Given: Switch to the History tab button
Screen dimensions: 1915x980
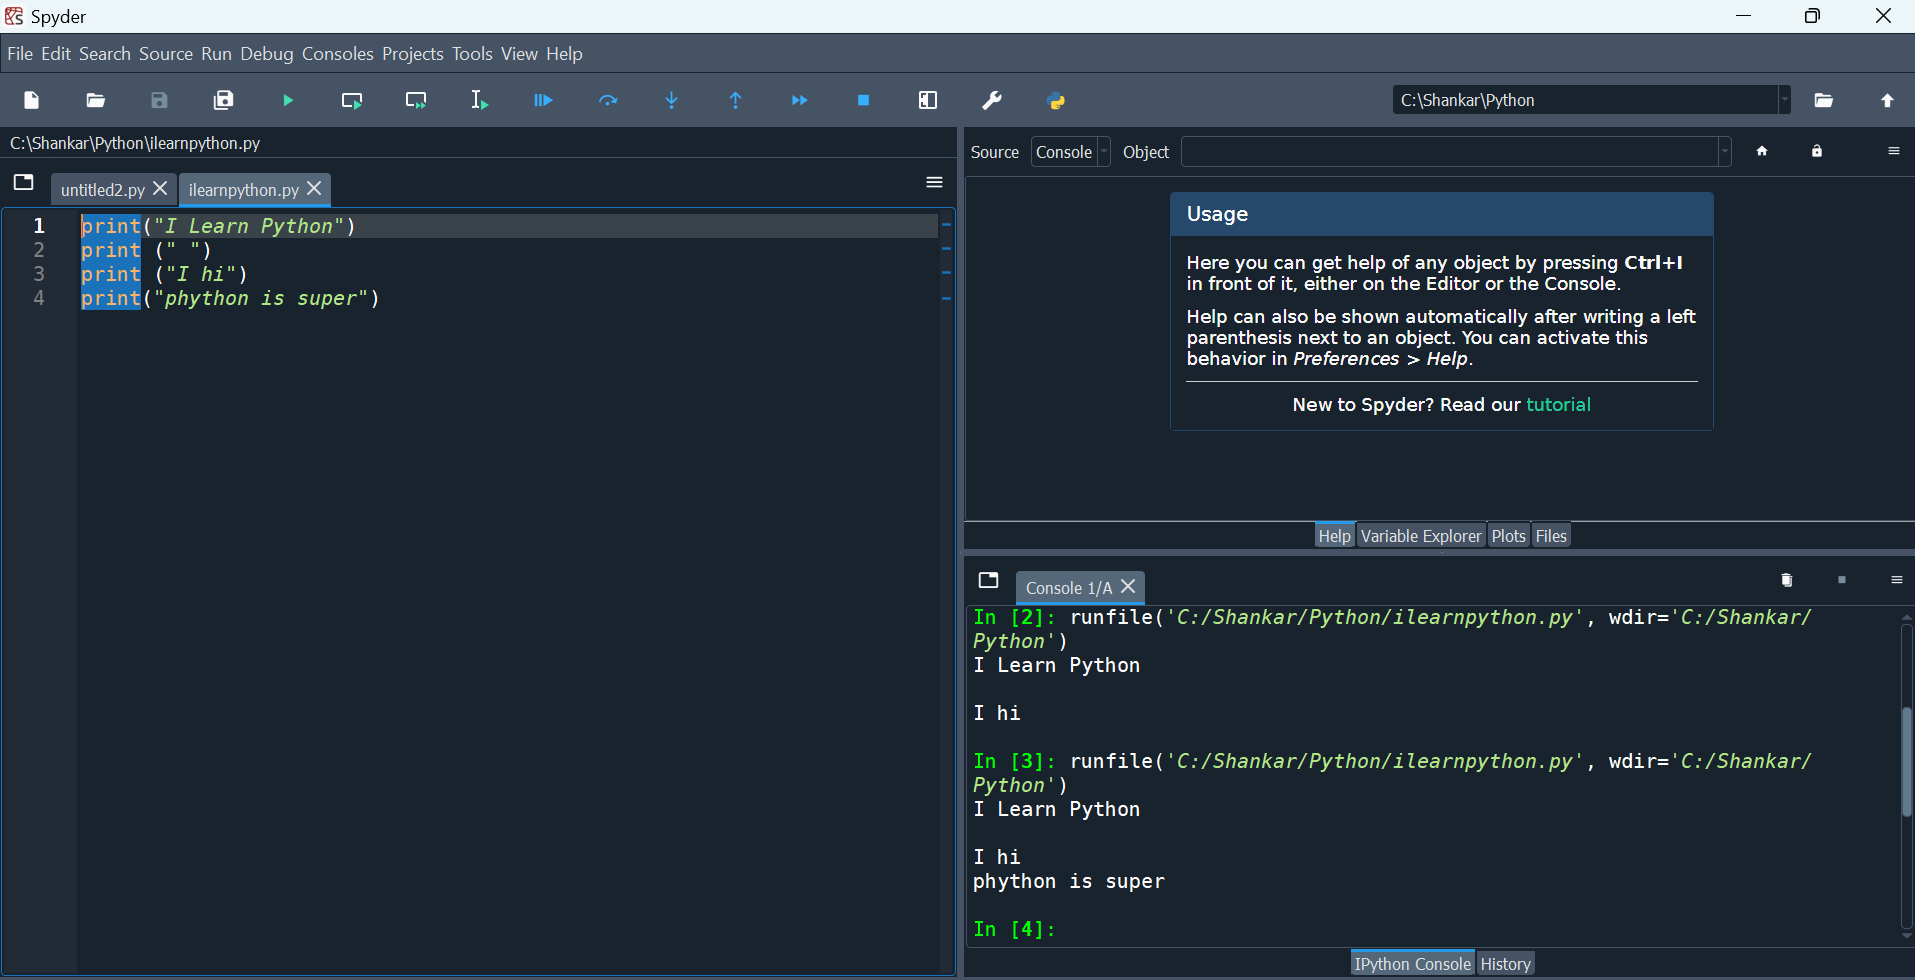Looking at the screenshot, I should (1505, 964).
